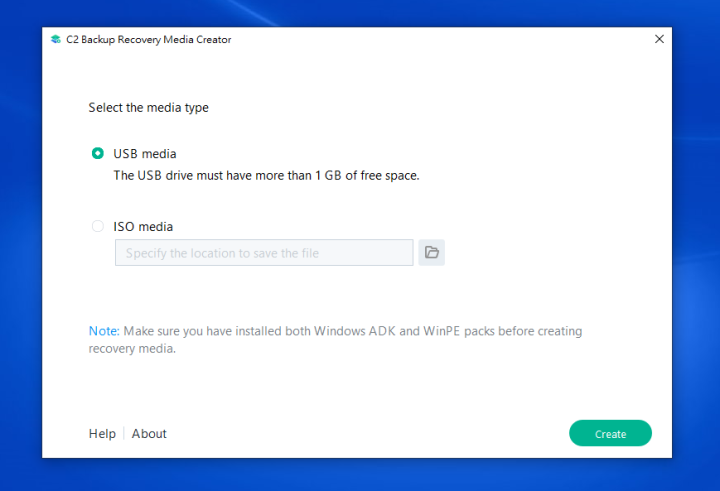
Task: Open the About link
Action: click(x=149, y=434)
